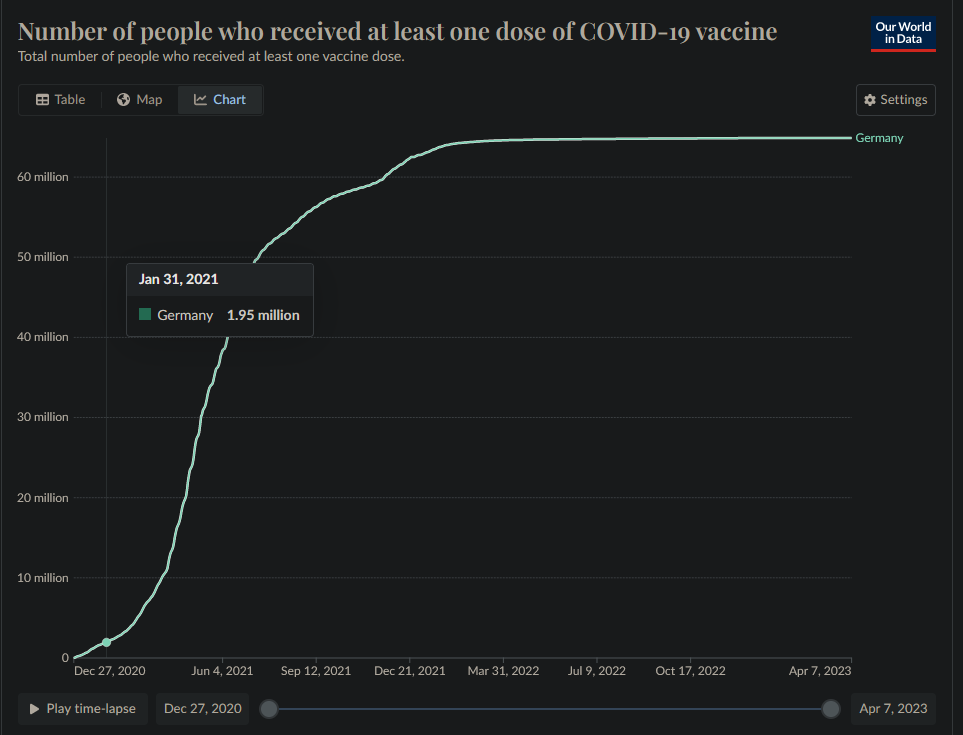Switch to the Table tab
This screenshot has width=963, height=735.
(60, 100)
